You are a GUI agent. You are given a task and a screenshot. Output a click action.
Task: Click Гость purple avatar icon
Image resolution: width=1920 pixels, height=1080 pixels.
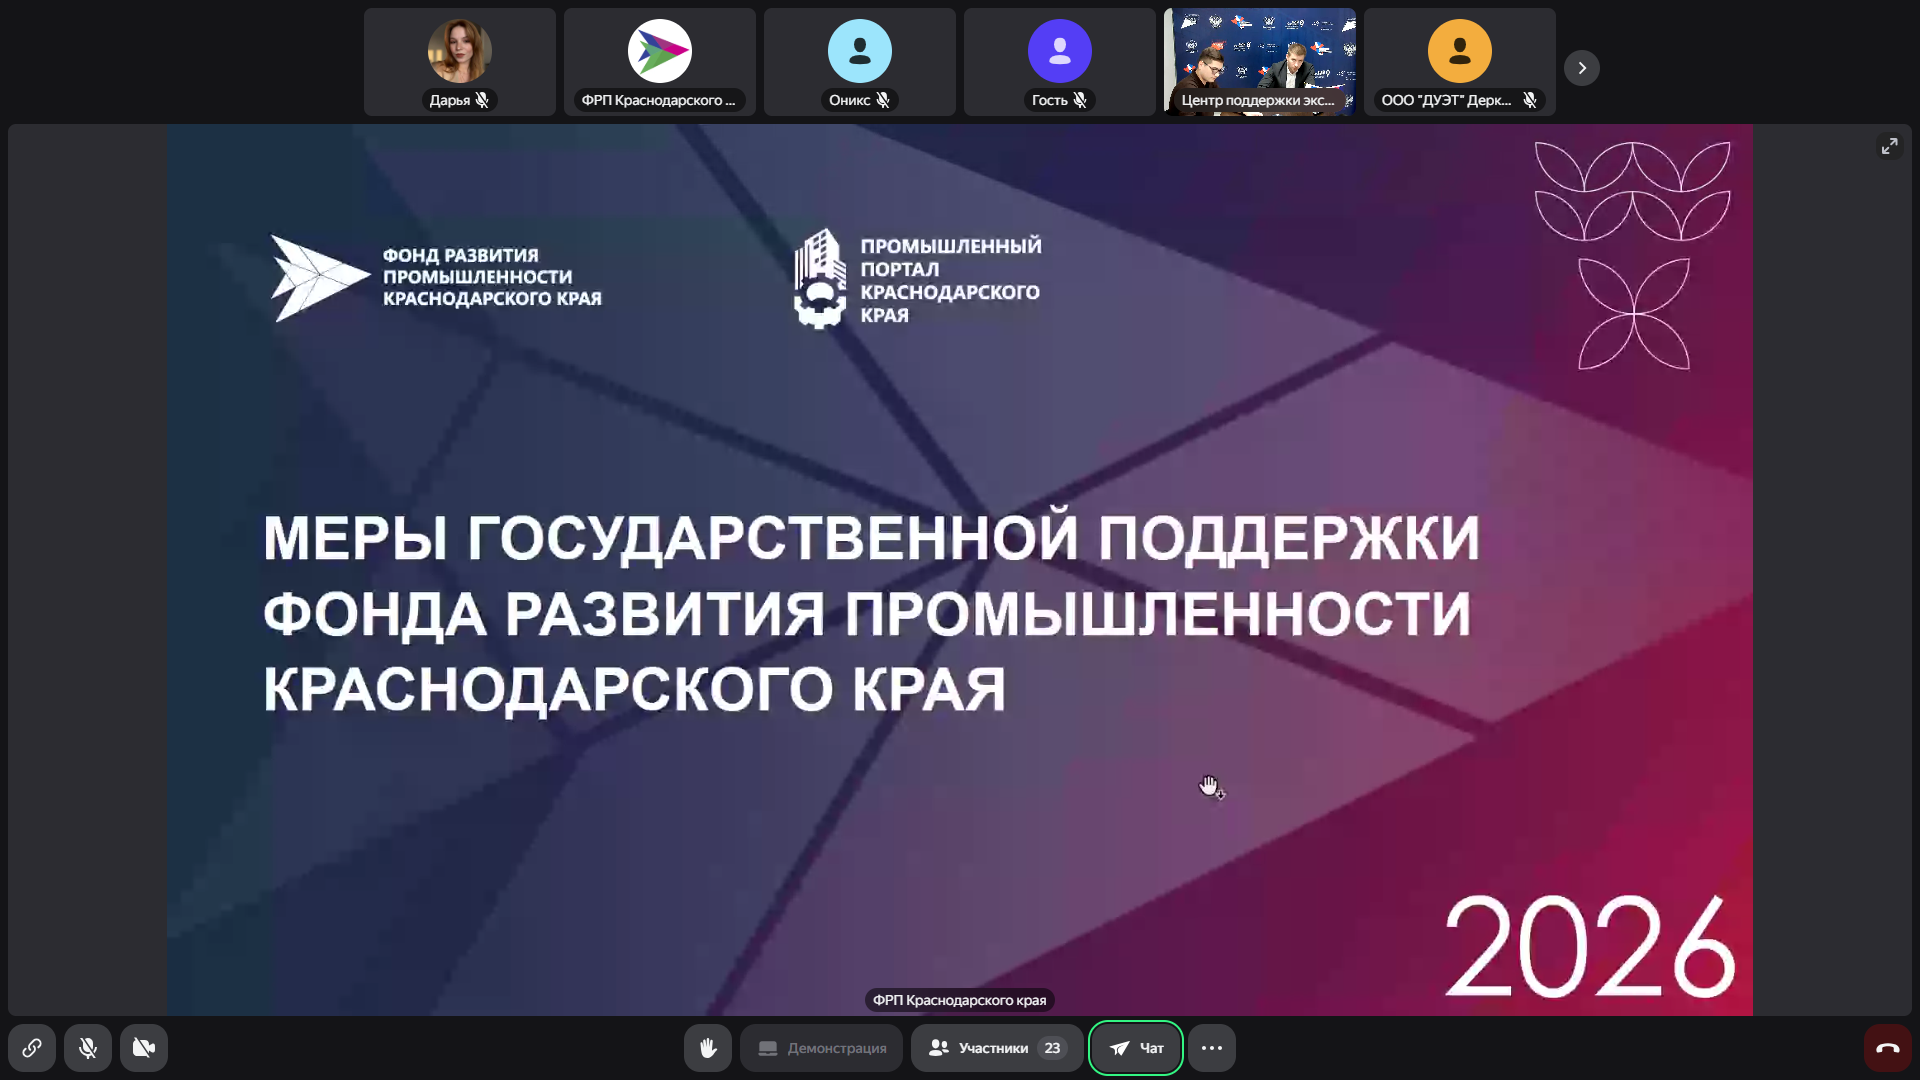point(1060,51)
